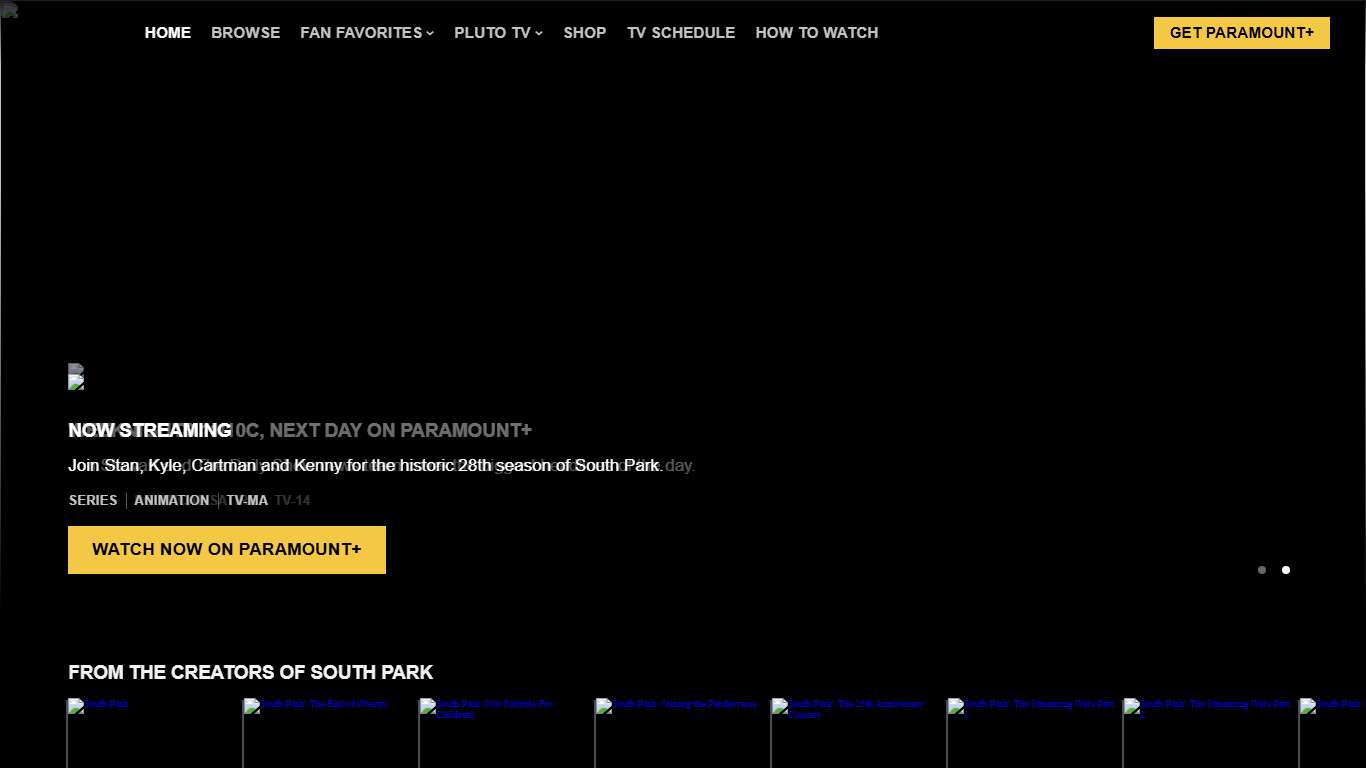Viewport: 1366px width, 768px height.
Task: Open the TV SCHEDULE page
Action: pos(681,32)
